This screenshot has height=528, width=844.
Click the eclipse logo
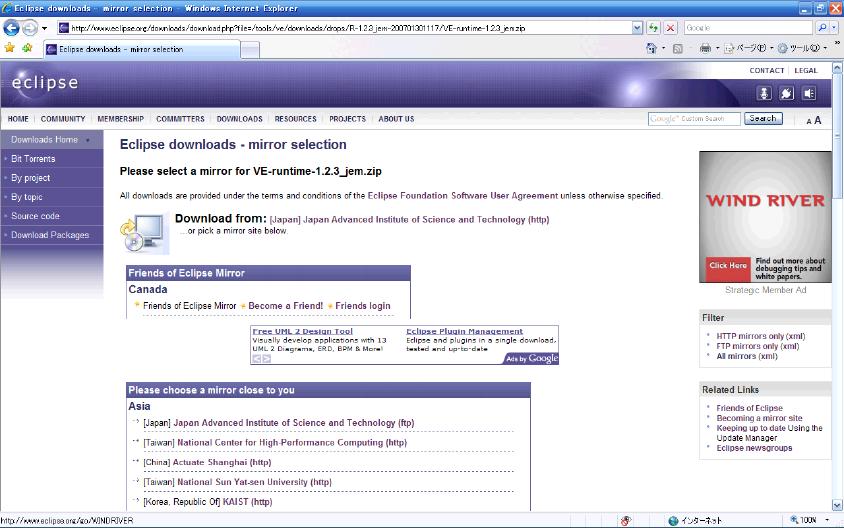click(45, 83)
